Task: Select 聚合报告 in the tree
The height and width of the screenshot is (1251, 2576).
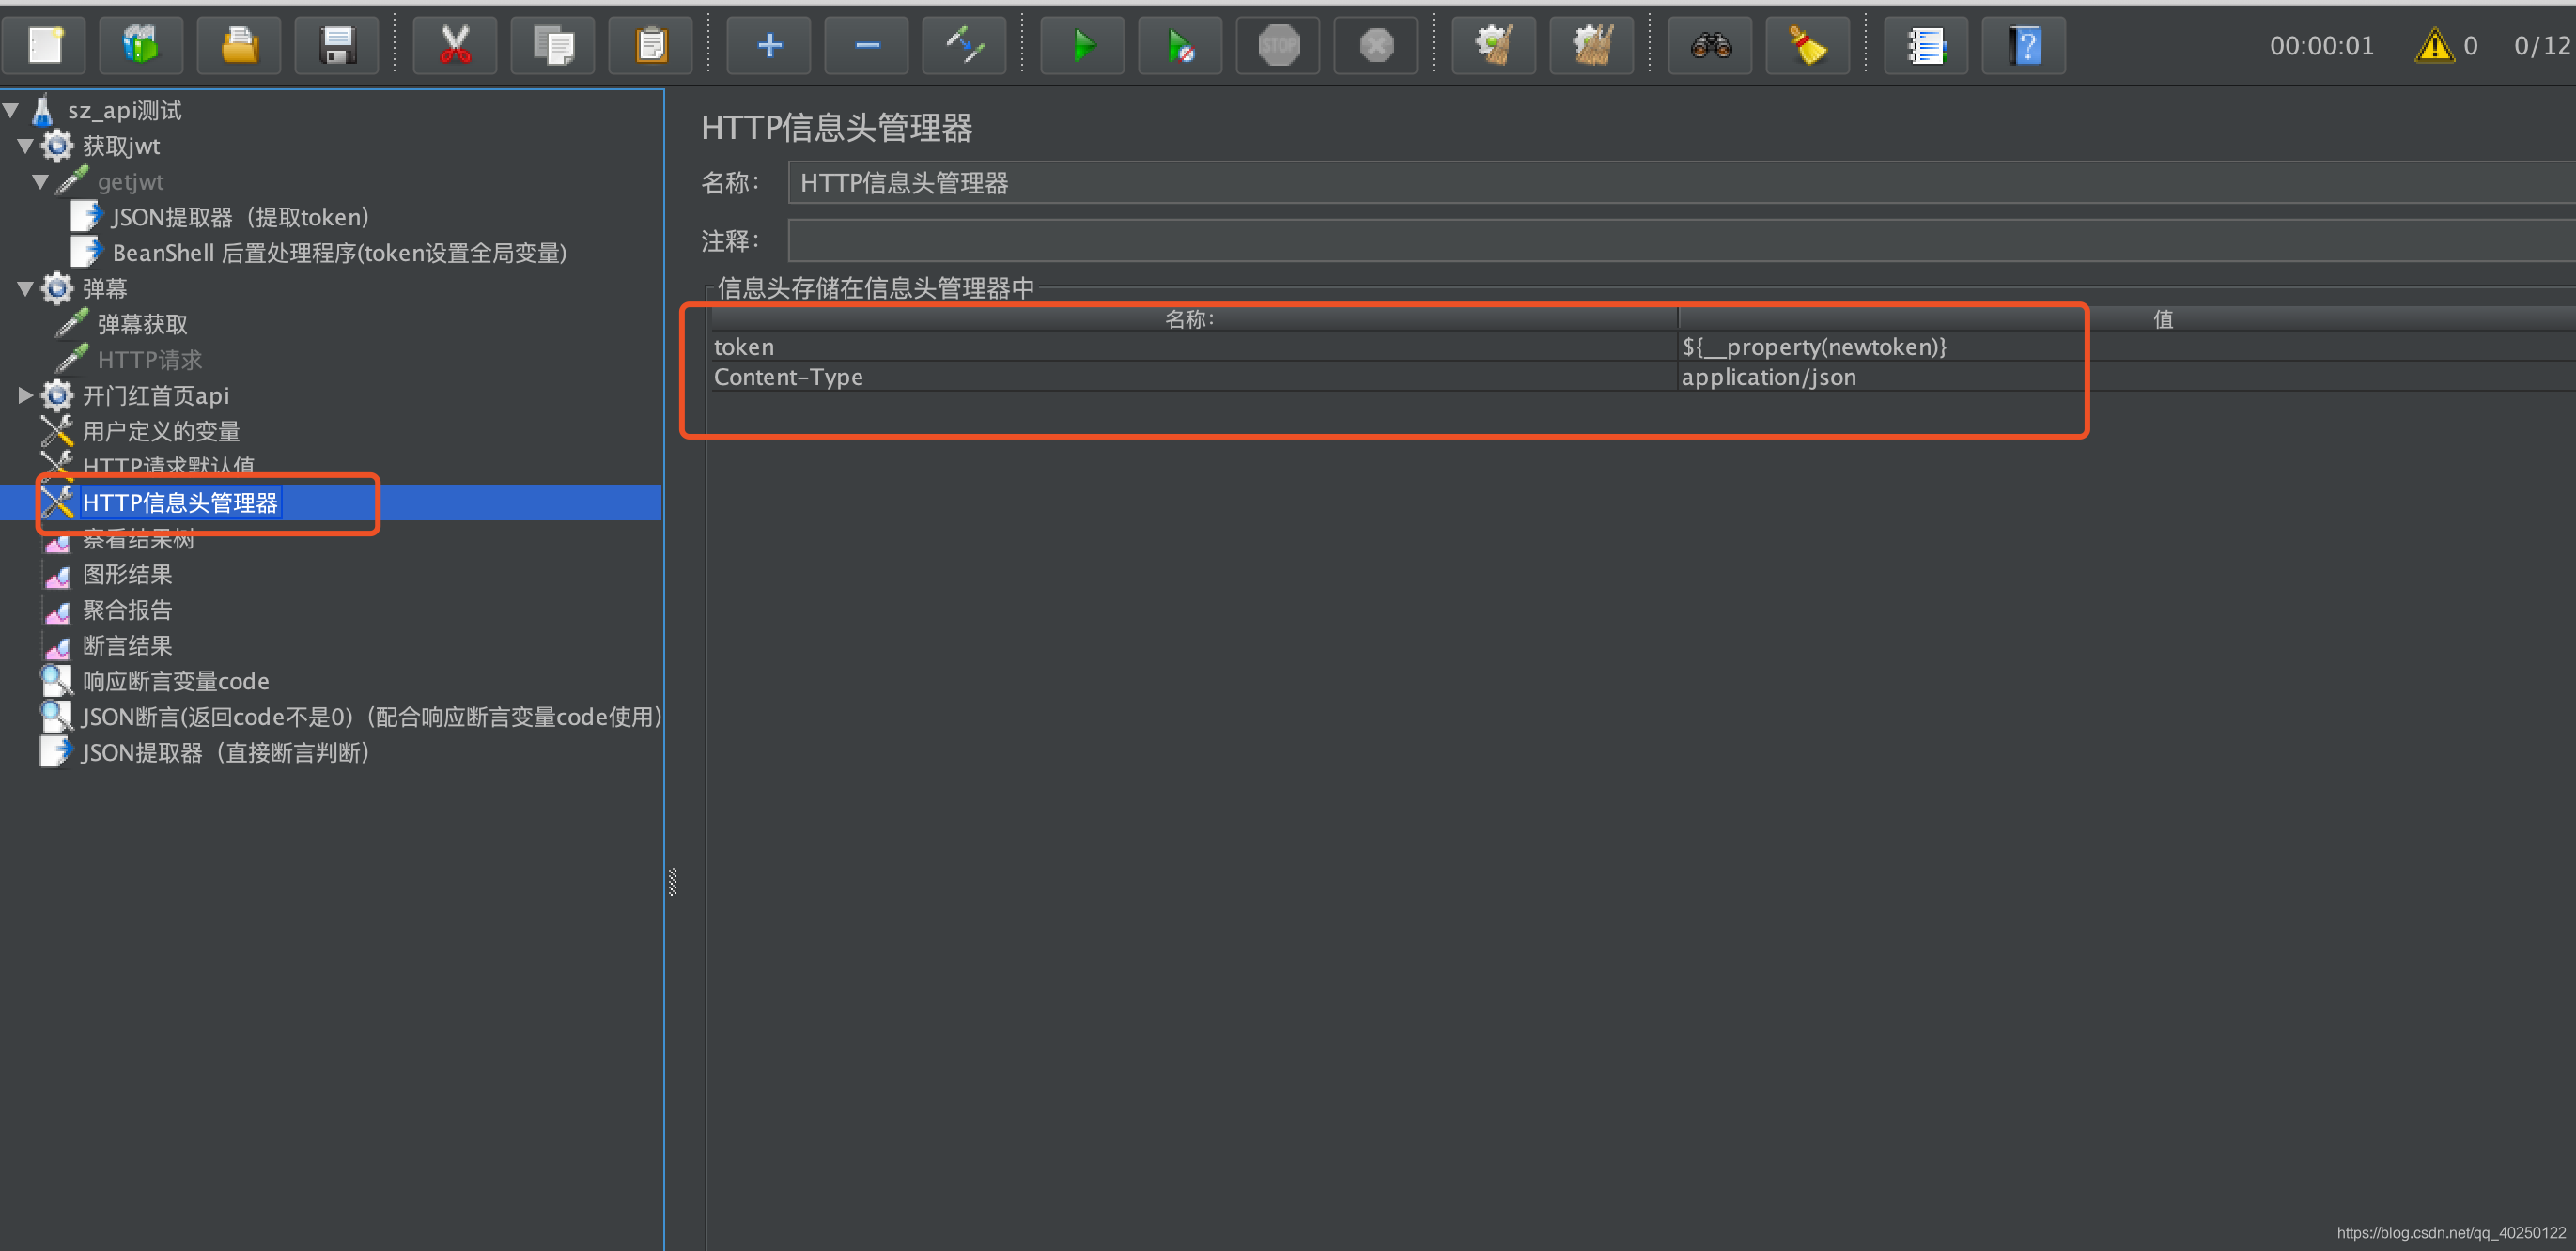Action: pyautogui.click(x=127, y=609)
